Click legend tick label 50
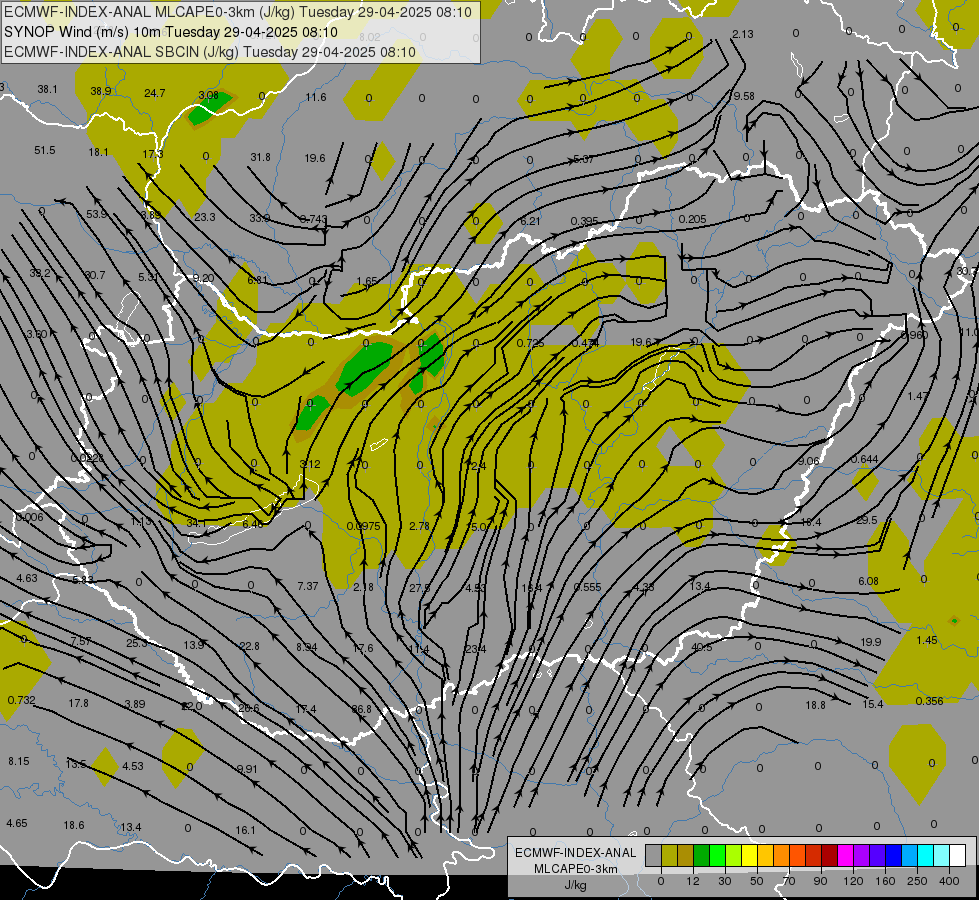979x900 pixels. click(x=757, y=881)
